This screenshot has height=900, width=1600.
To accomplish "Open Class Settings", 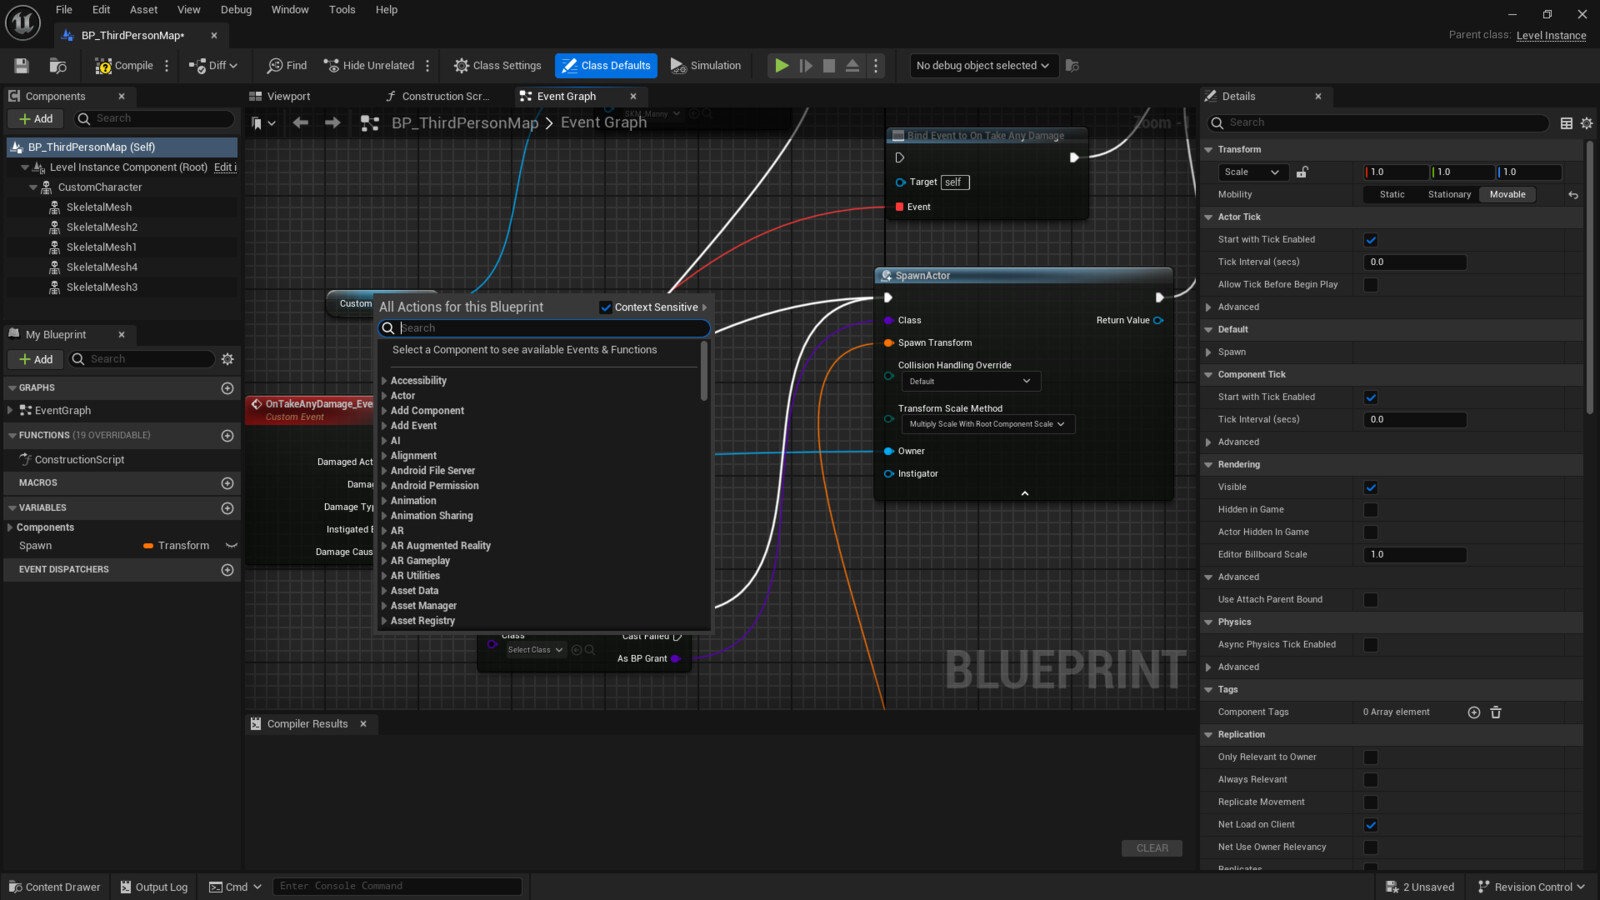I will 497,66.
